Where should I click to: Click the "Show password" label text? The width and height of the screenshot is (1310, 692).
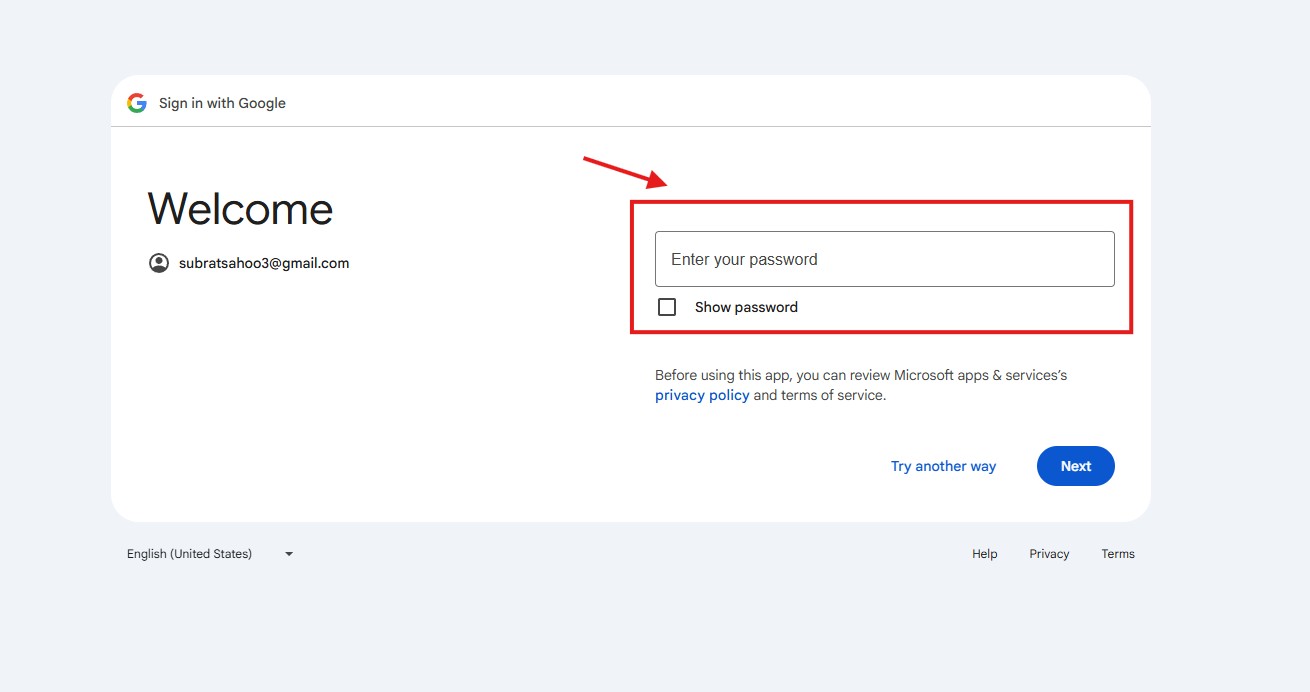(x=746, y=307)
